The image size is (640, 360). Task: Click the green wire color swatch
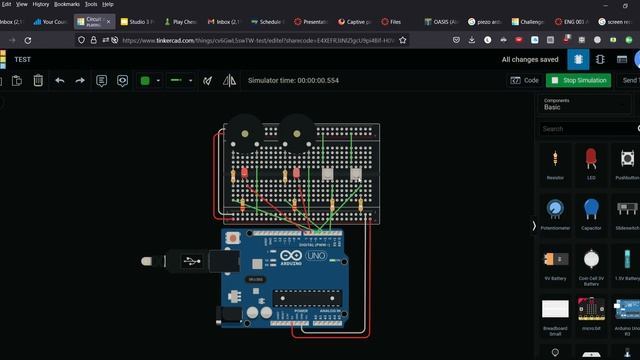pos(145,80)
